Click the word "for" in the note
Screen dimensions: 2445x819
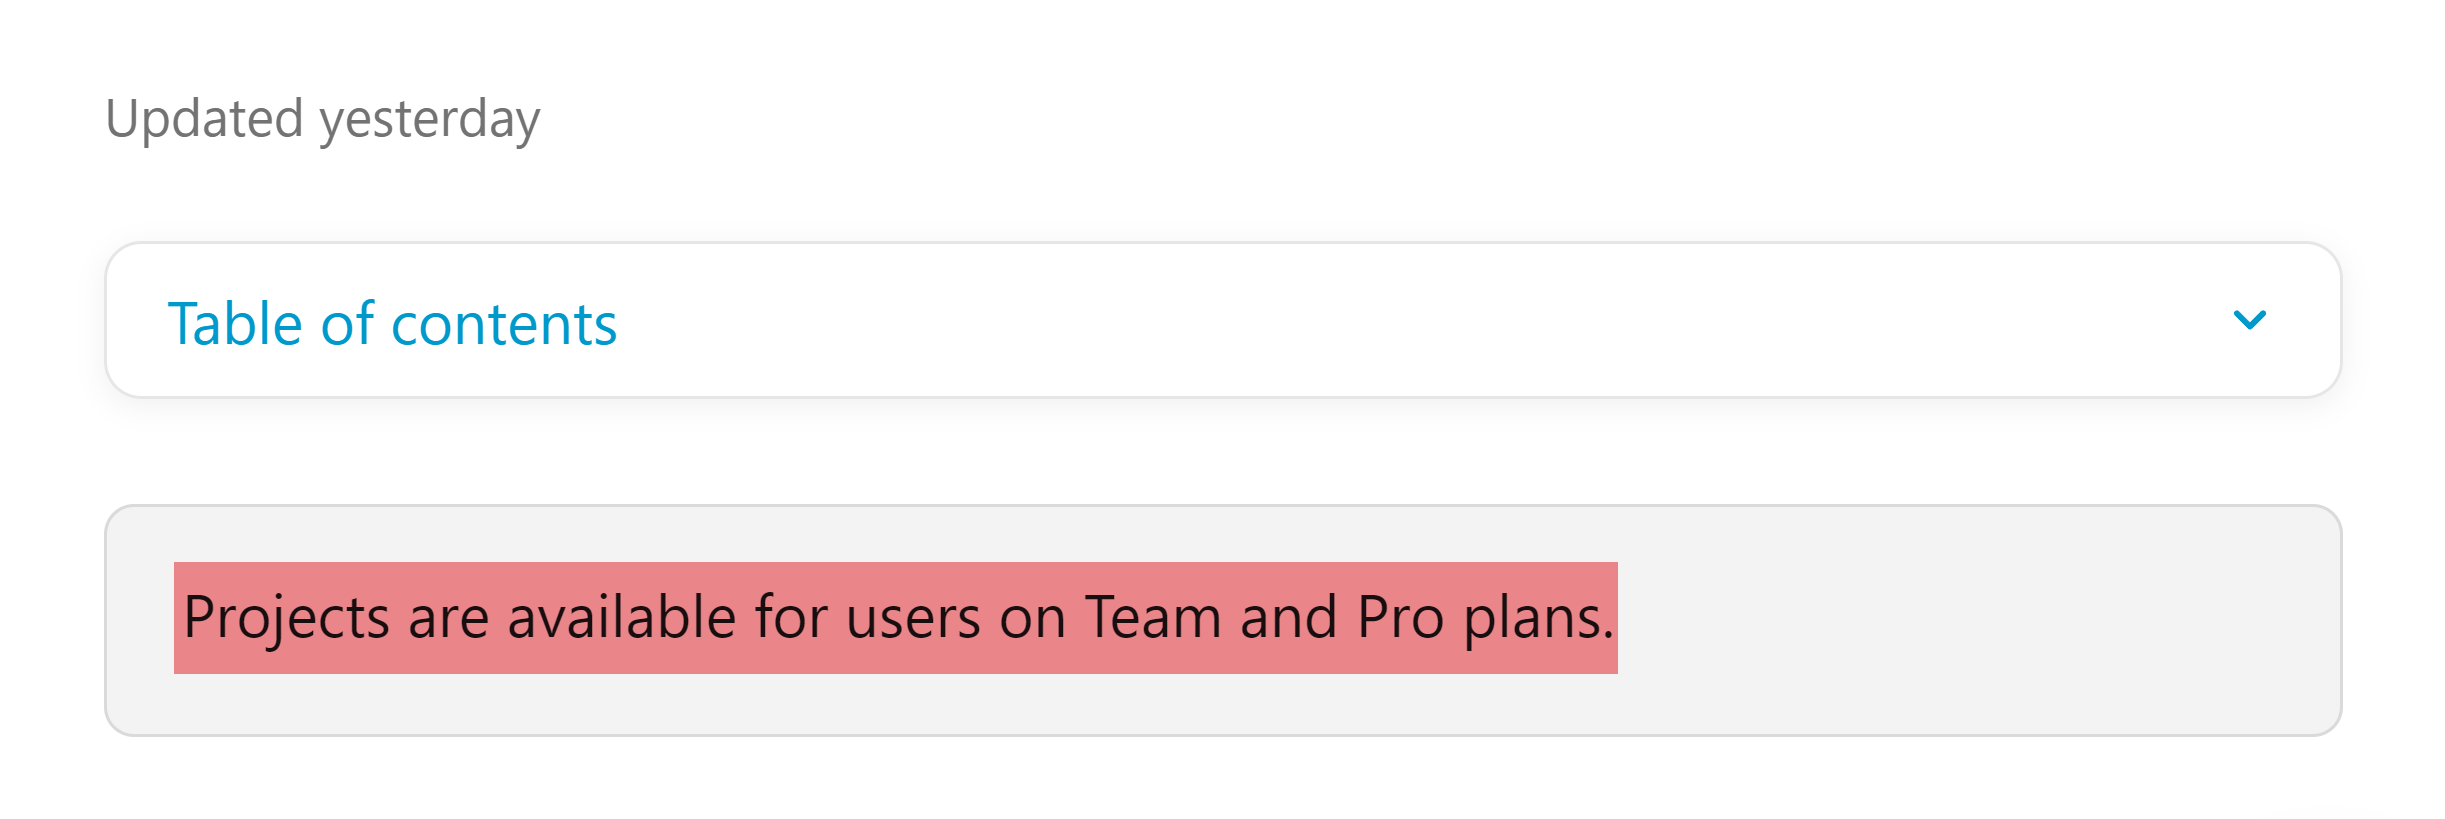pos(791,617)
